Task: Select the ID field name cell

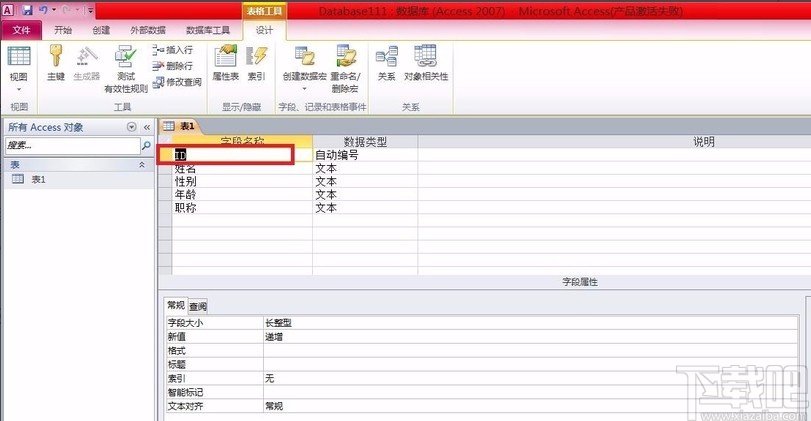Action: (x=243, y=155)
